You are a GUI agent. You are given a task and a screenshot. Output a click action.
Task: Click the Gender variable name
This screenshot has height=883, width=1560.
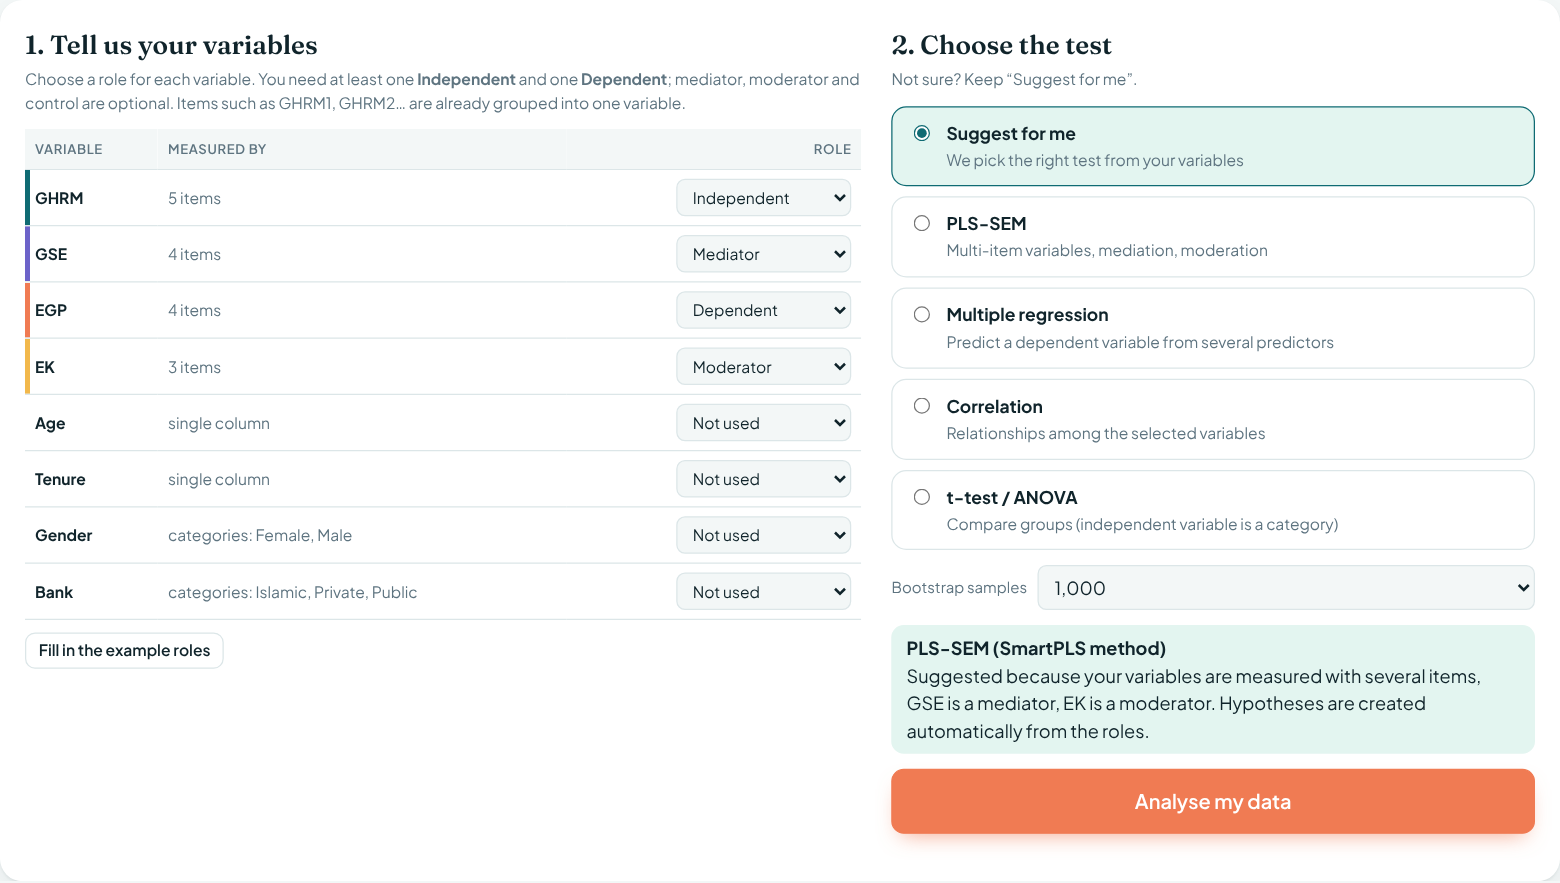pyautogui.click(x=64, y=535)
